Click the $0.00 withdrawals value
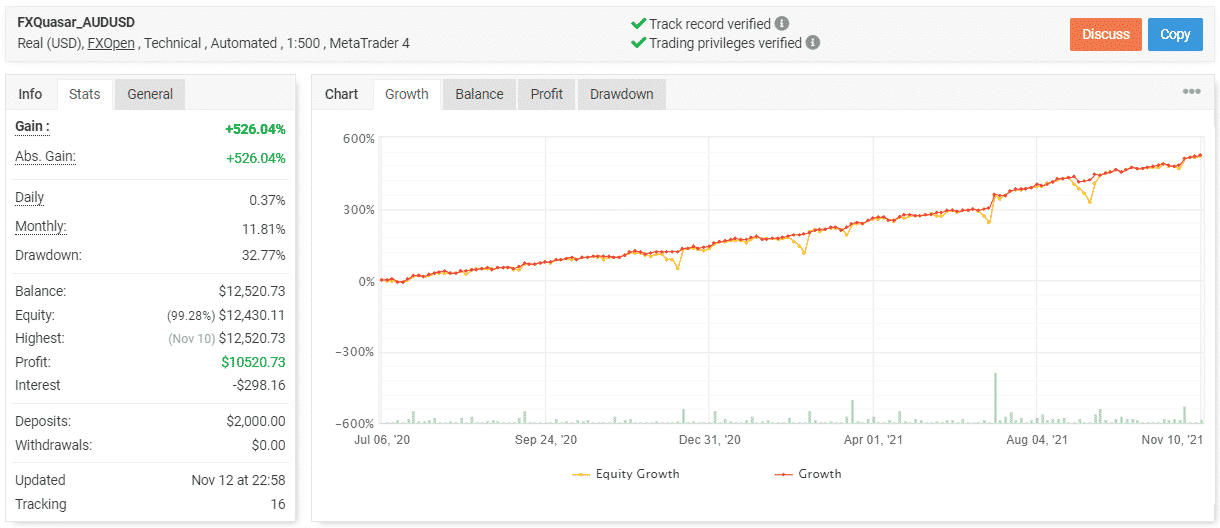This screenshot has height=528, width=1220. point(268,445)
